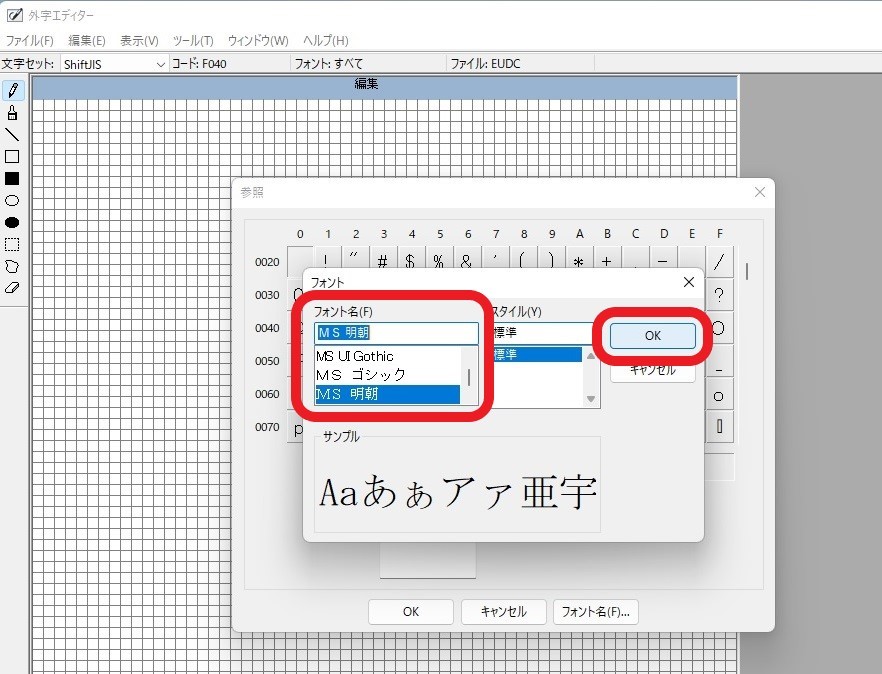Click the スタイル text field
This screenshot has height=674, width=882.
(542, 332)
